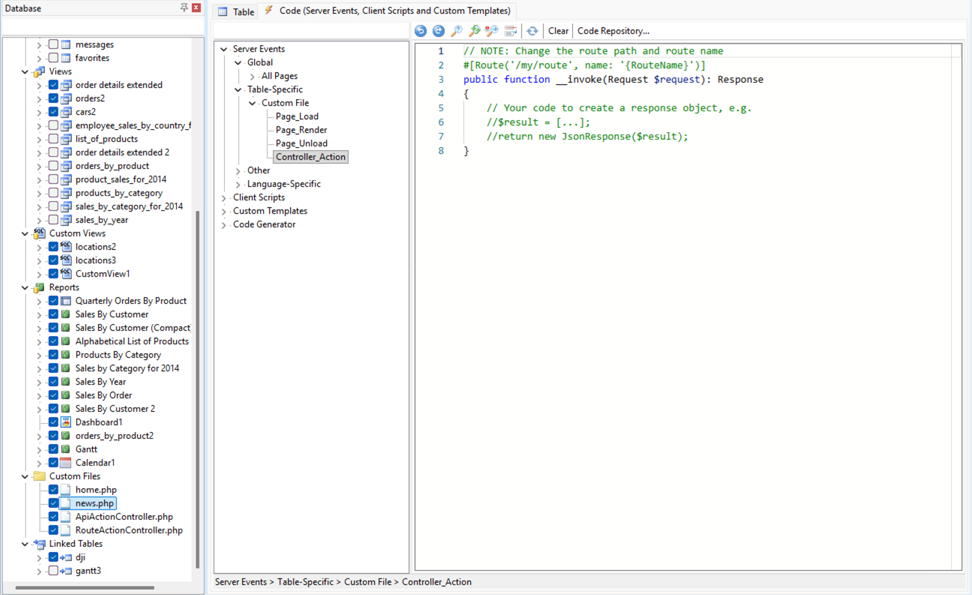Collapse the Server Events node
The height and width of the screenshot is (595, 972).
coord(224,49)
